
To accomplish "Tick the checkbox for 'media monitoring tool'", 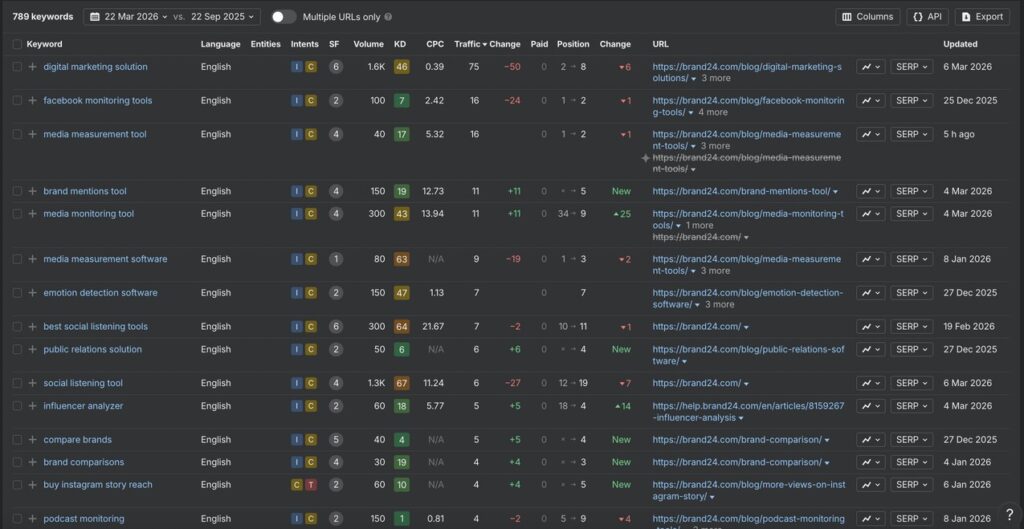I will [17, 214].
